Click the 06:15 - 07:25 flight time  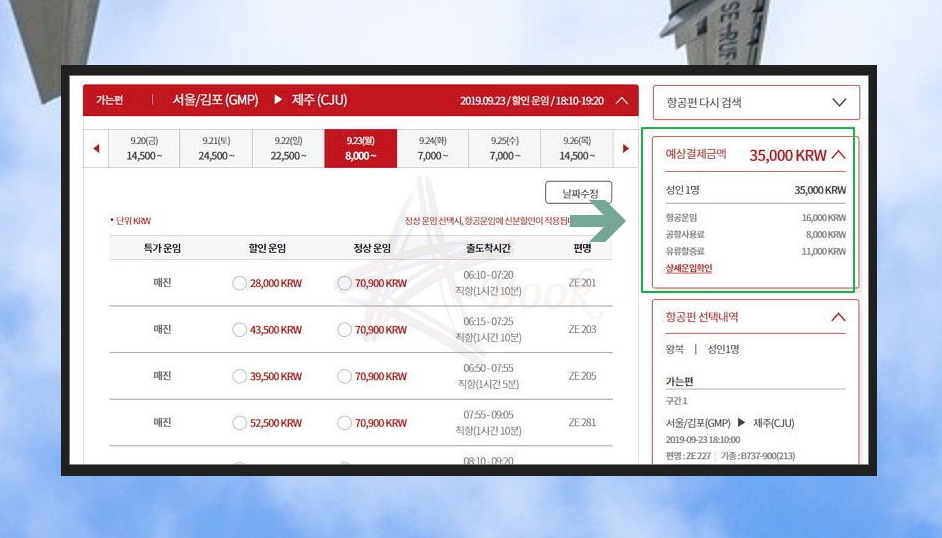point(488,321)
